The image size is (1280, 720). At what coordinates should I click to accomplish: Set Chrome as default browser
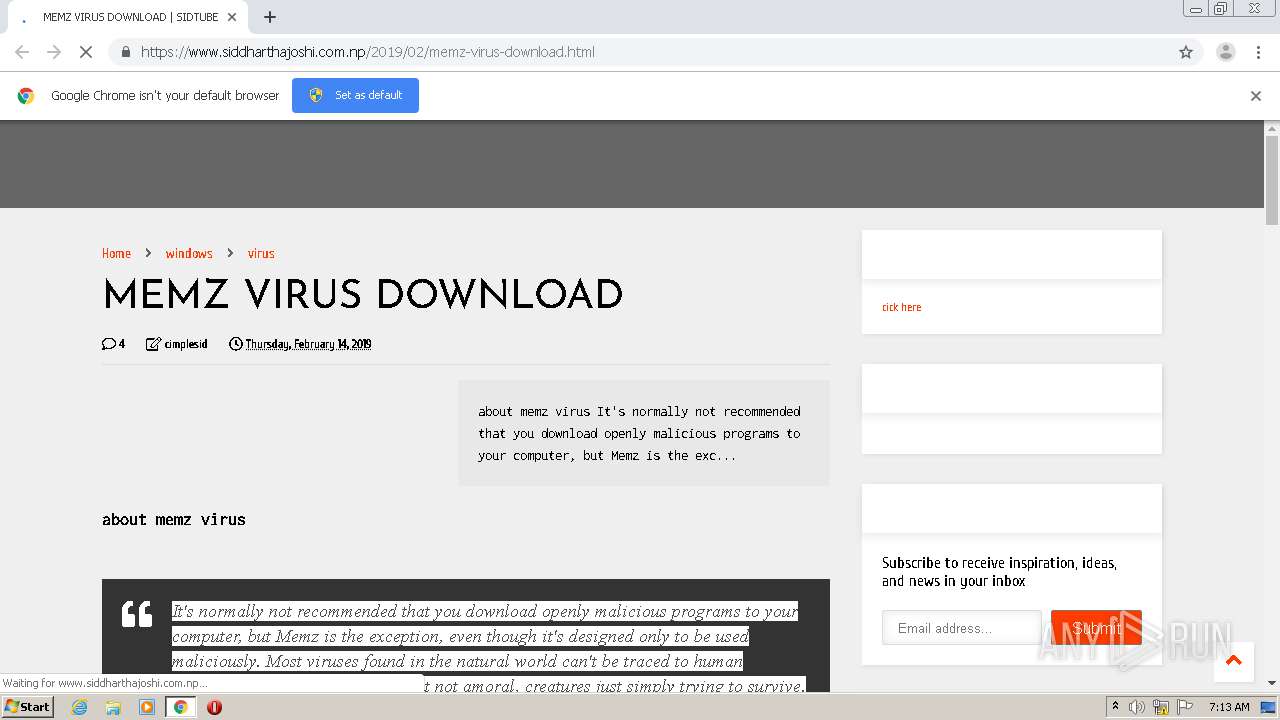355,95
